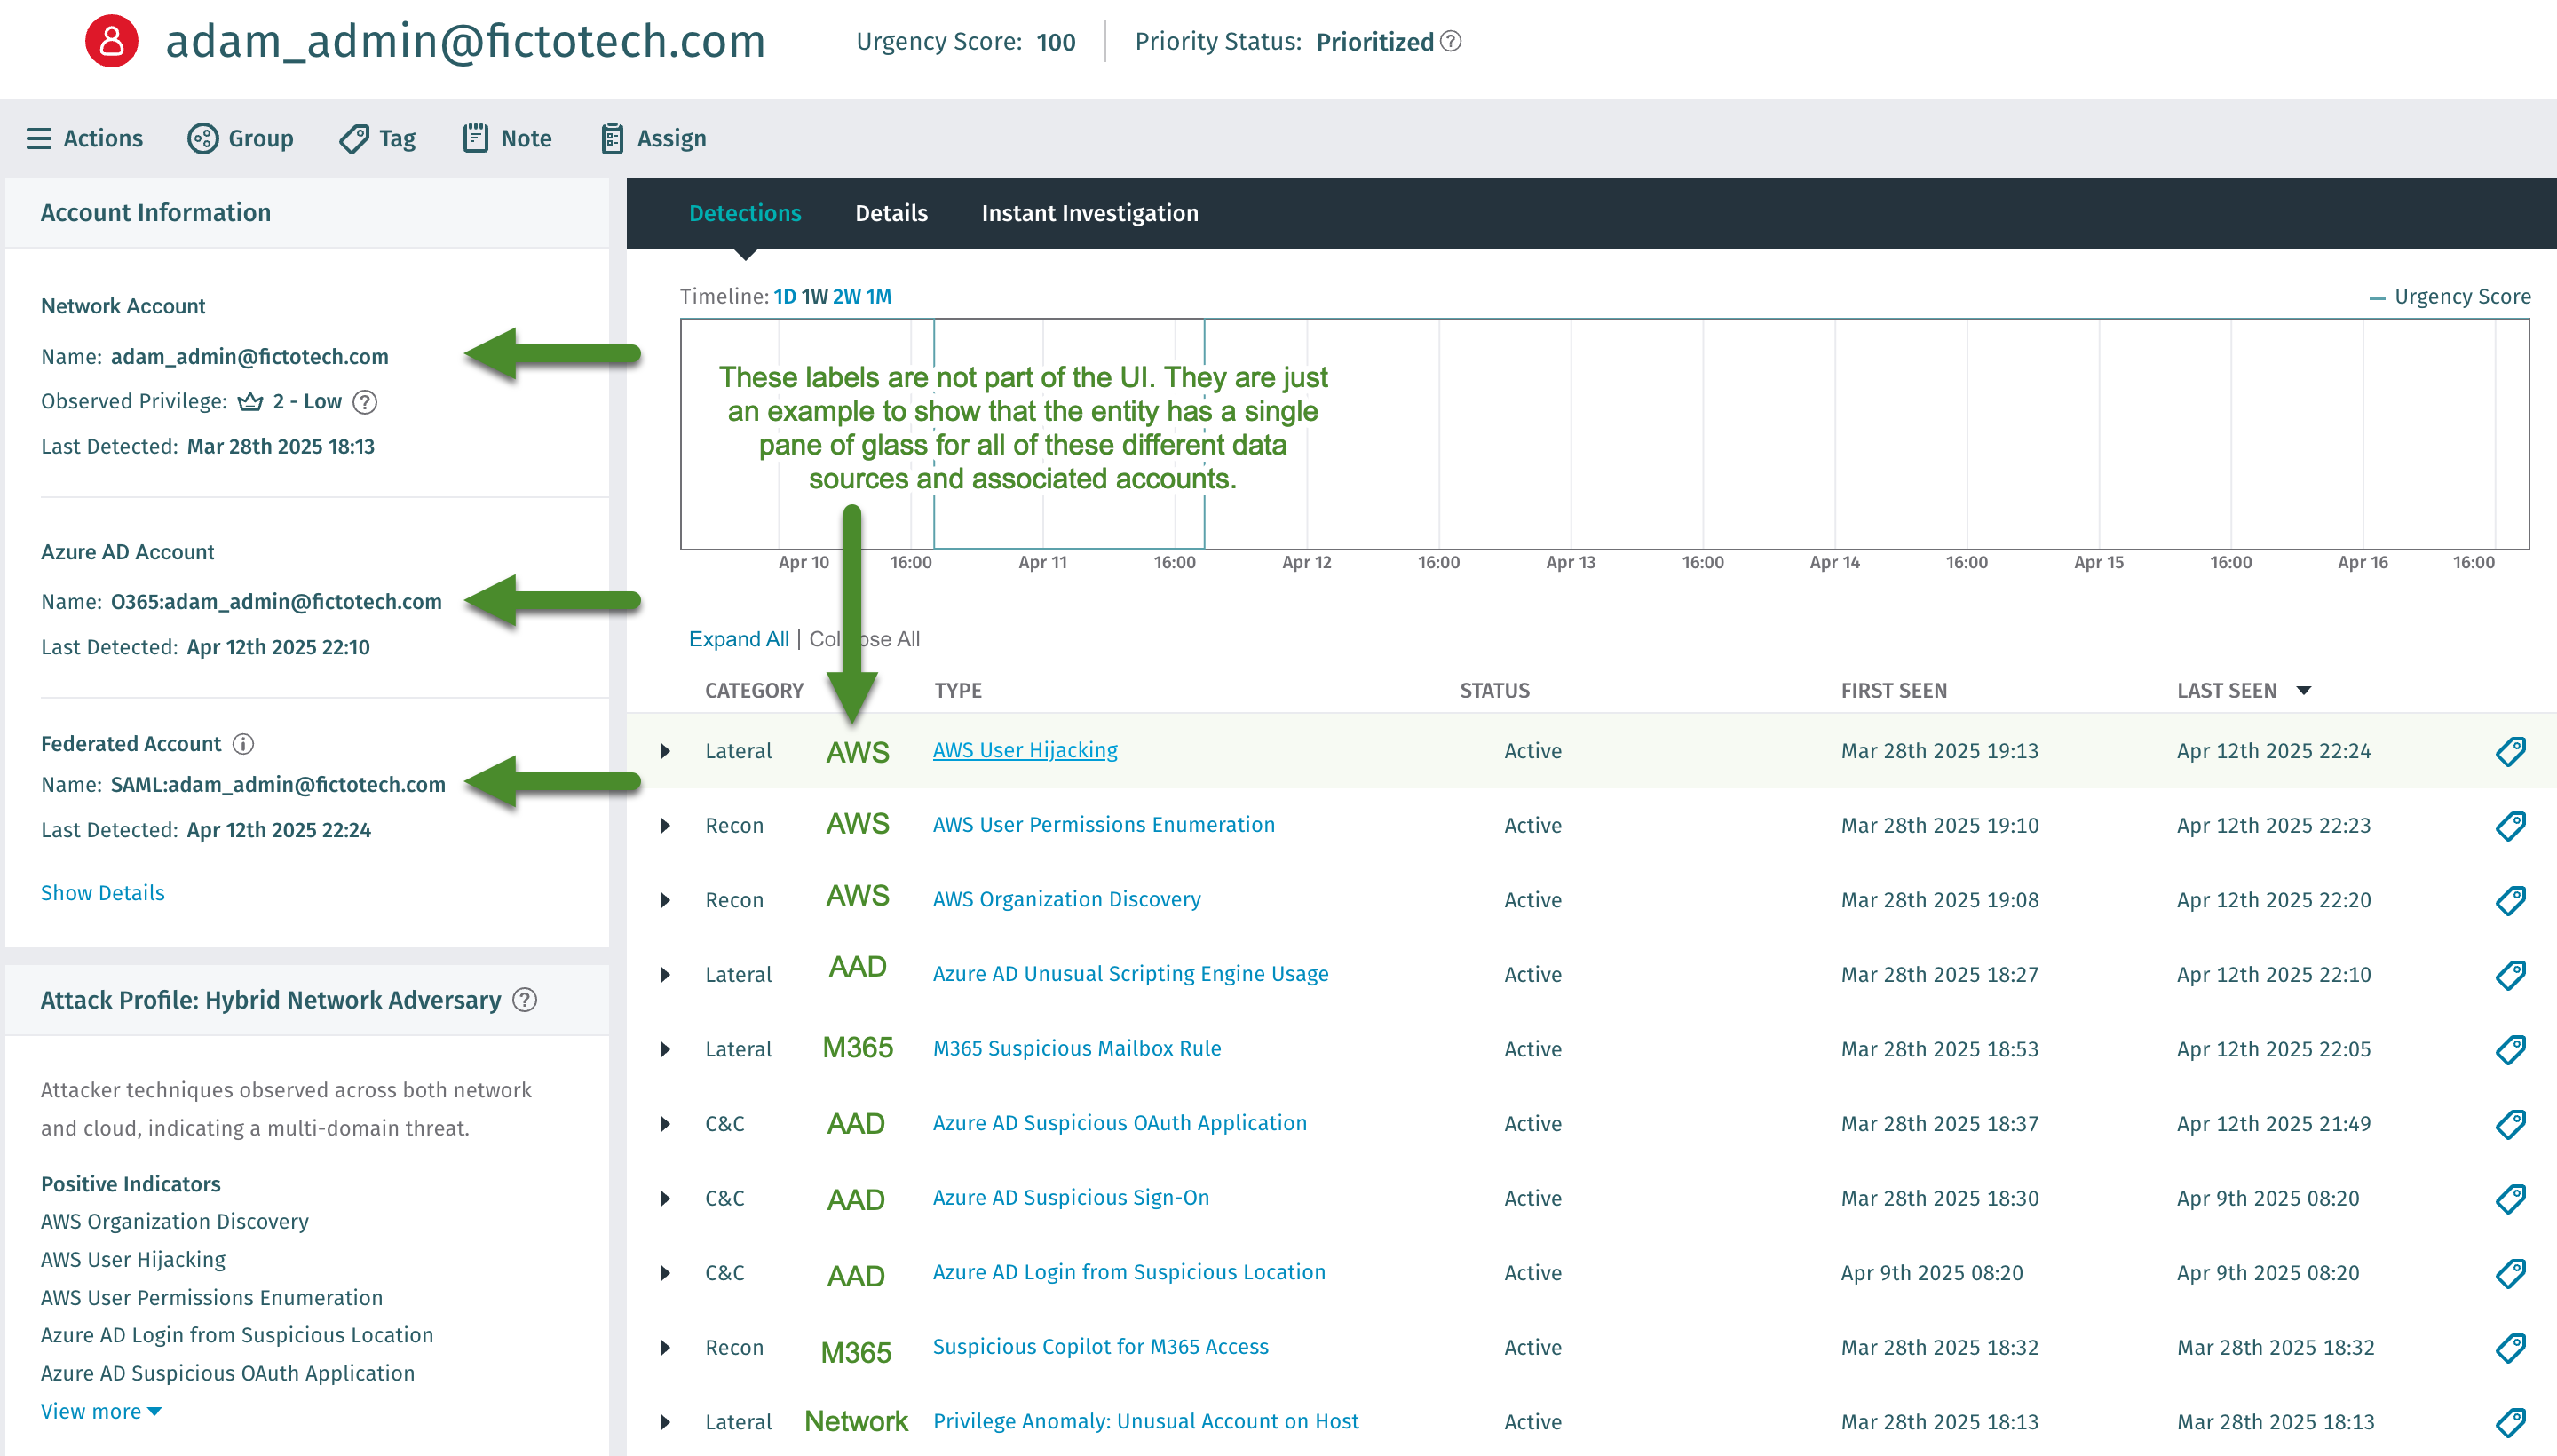This screenshot has height=1456, width=2557.
Task: Select the 1M timeline range
Action: pos(878,296)
